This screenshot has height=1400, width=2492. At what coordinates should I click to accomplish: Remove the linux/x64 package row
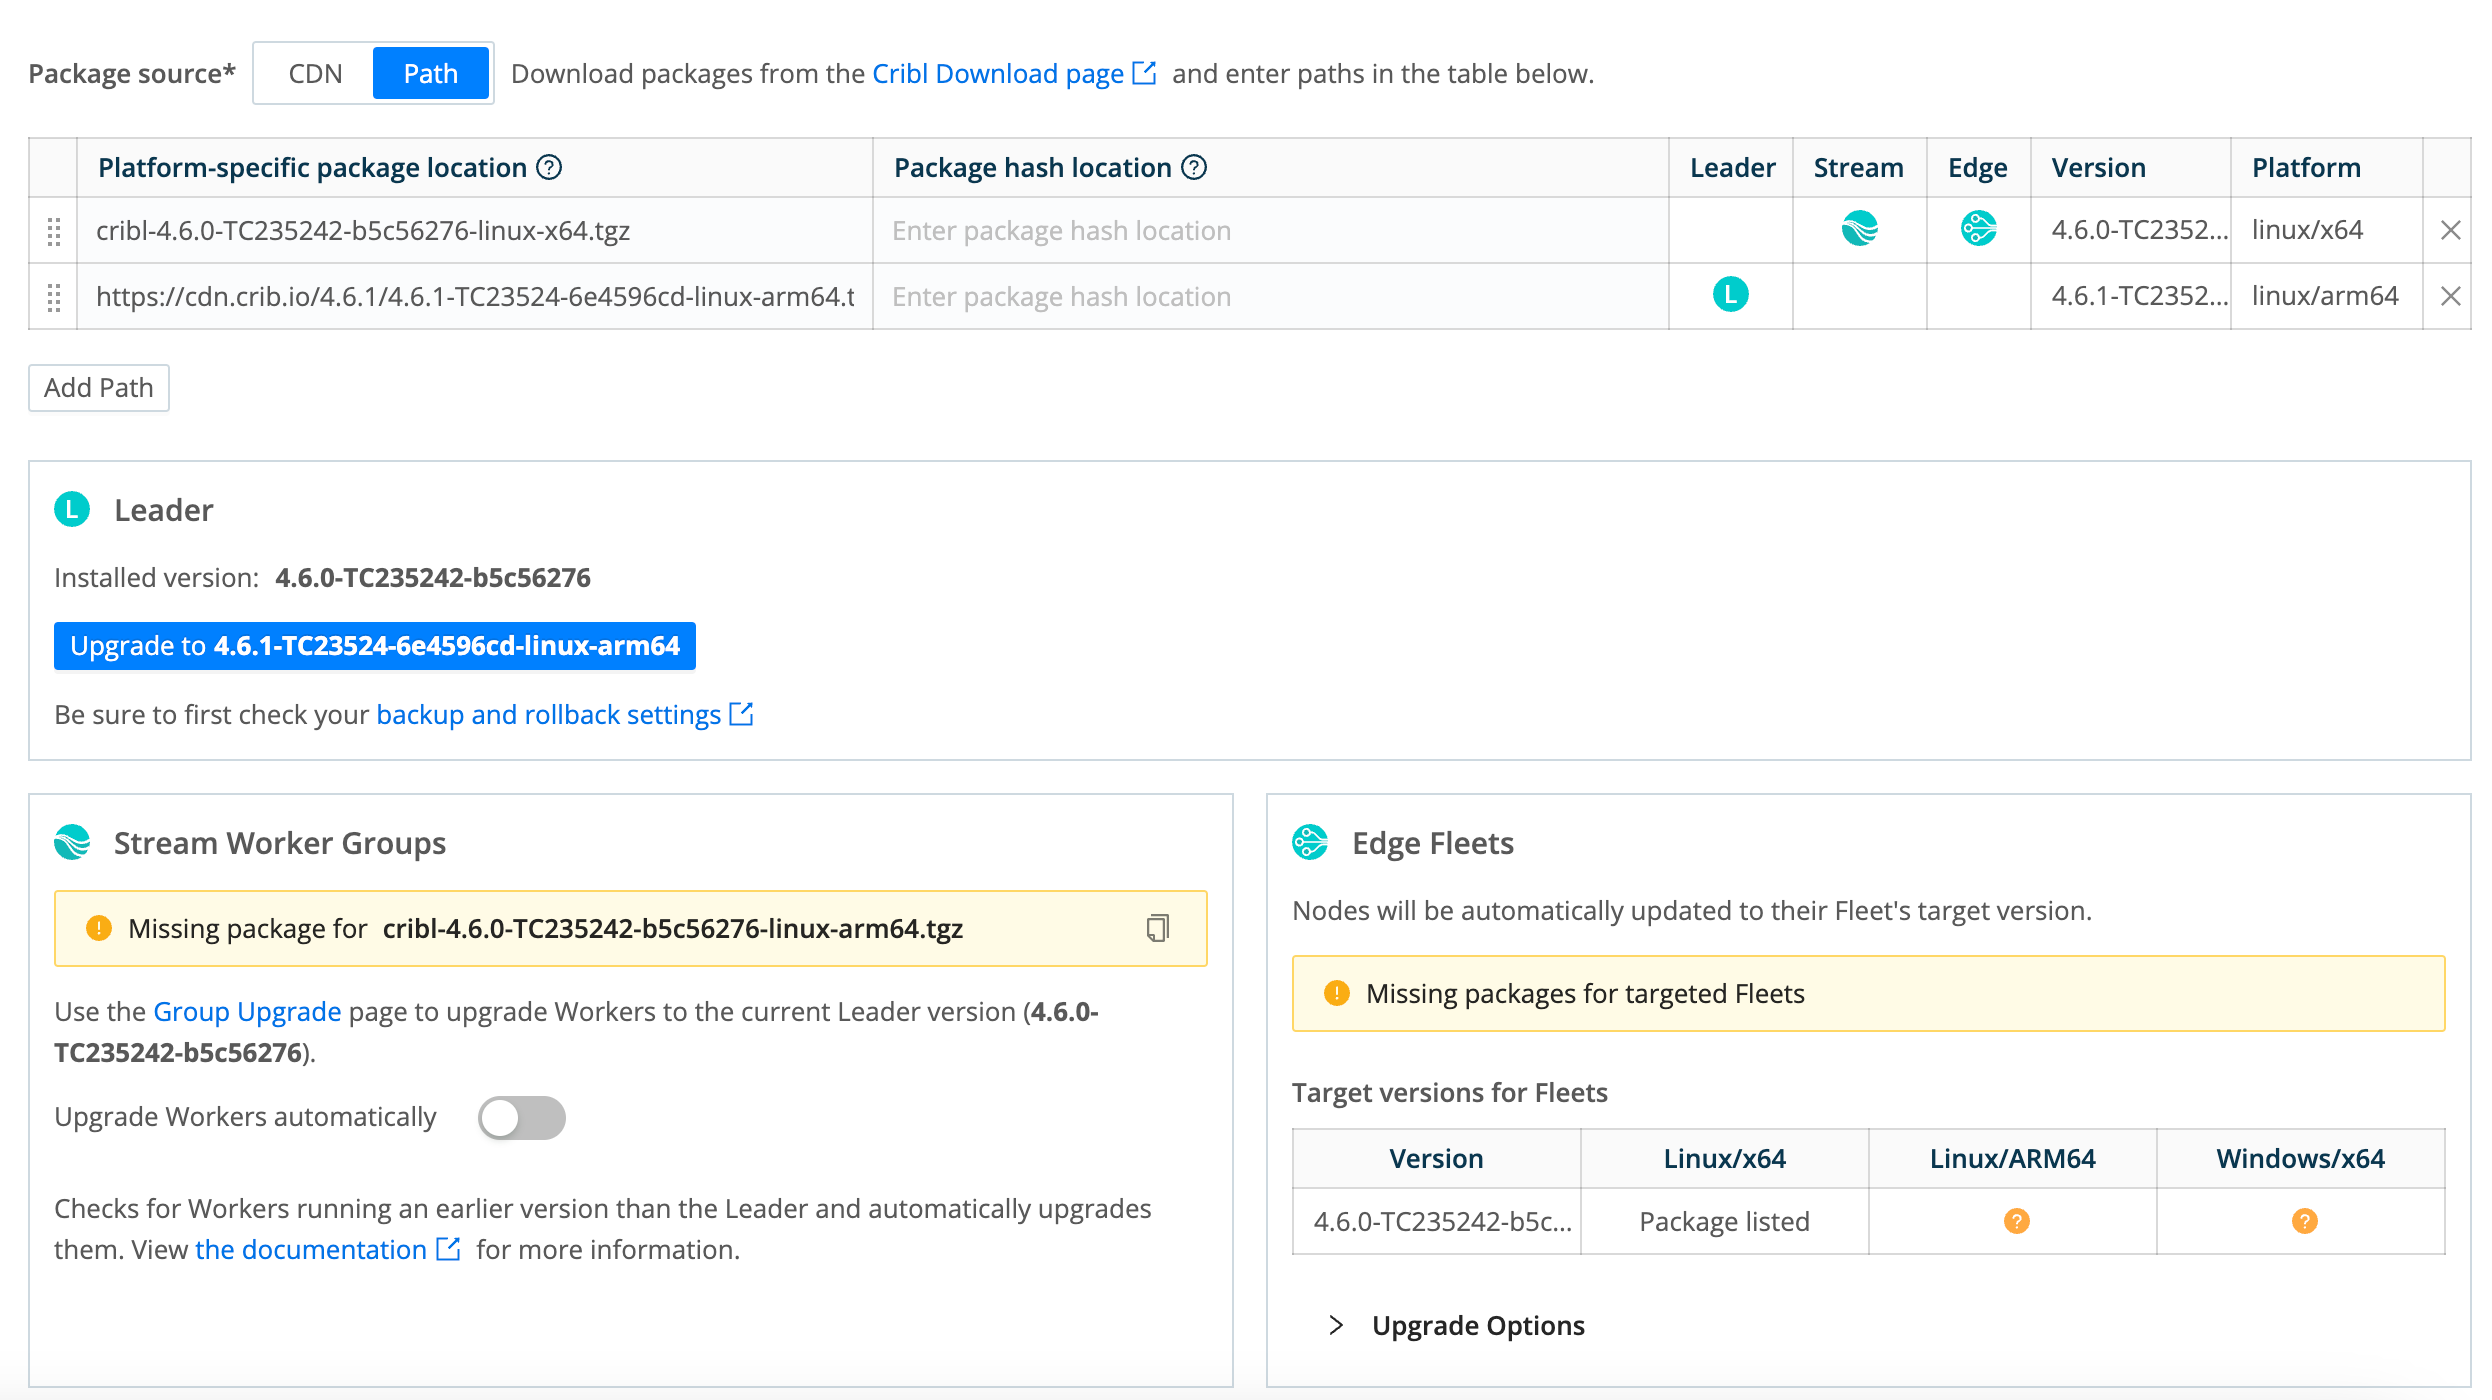coord(2450,231)
